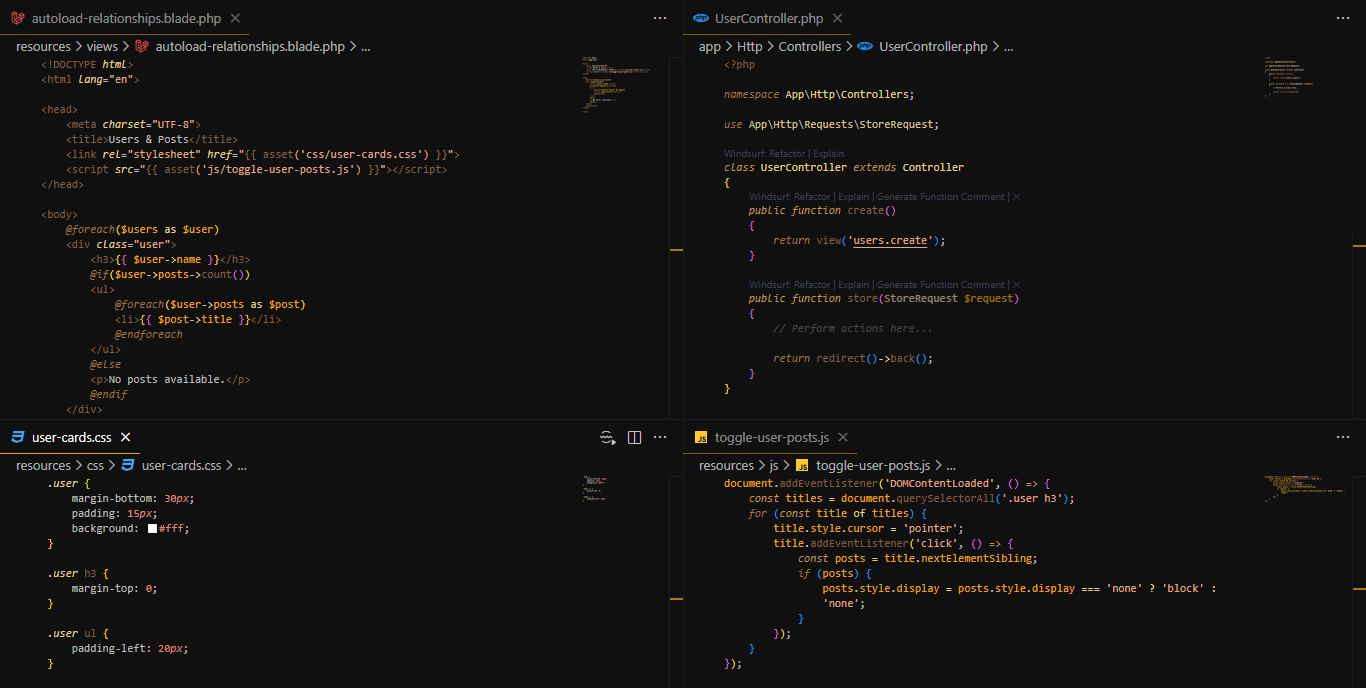
Task: Open the 'app' breadcrumb segment
Action: click(x=710, y=46)
